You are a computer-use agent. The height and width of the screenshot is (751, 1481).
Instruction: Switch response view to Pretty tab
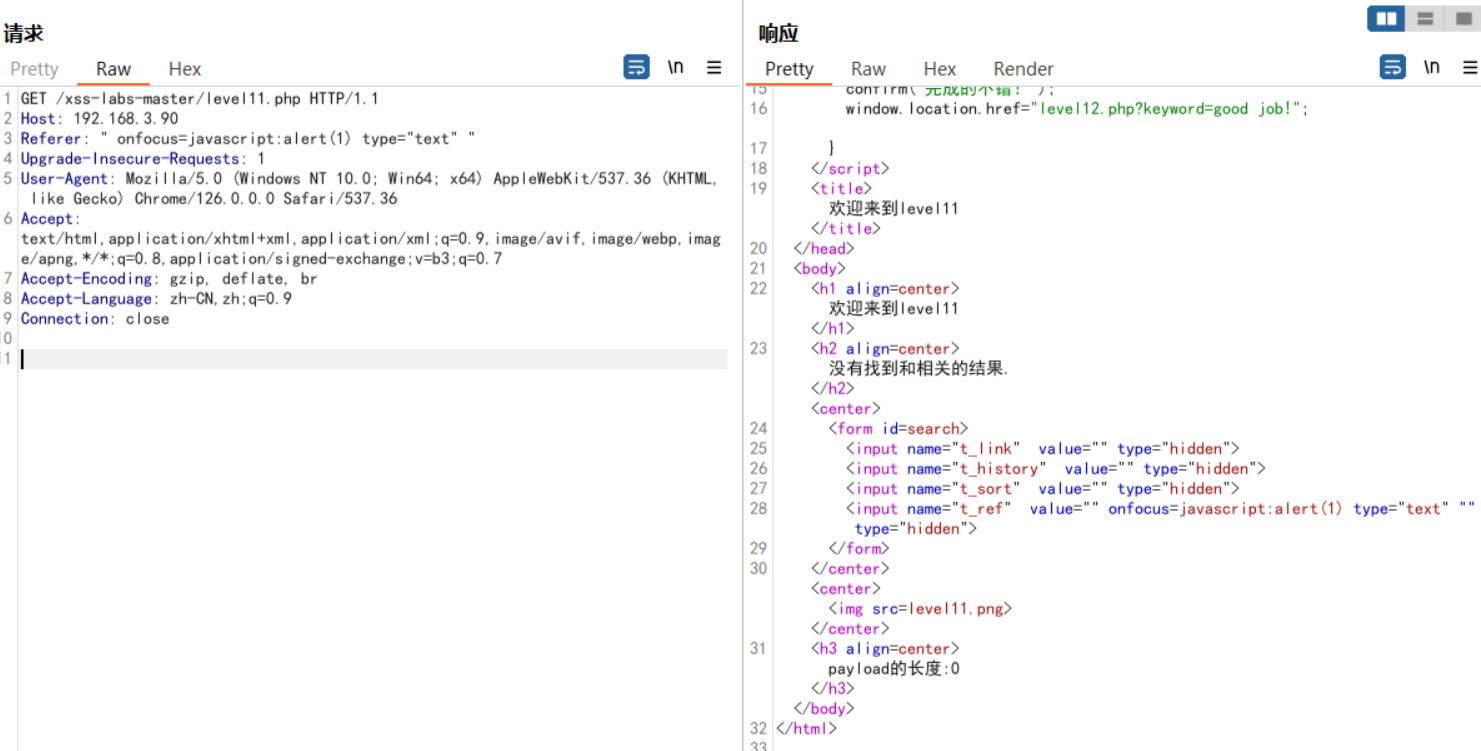(x=789, y=69)
